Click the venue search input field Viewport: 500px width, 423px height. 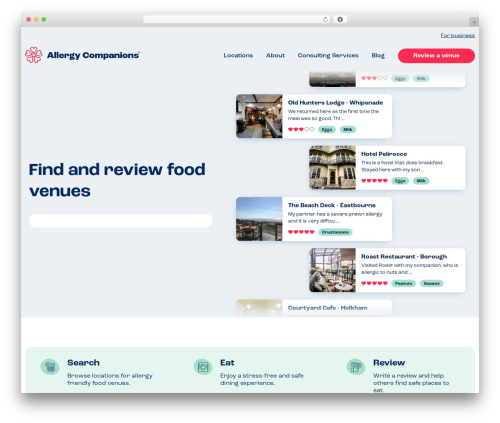[x=121, y=221]
